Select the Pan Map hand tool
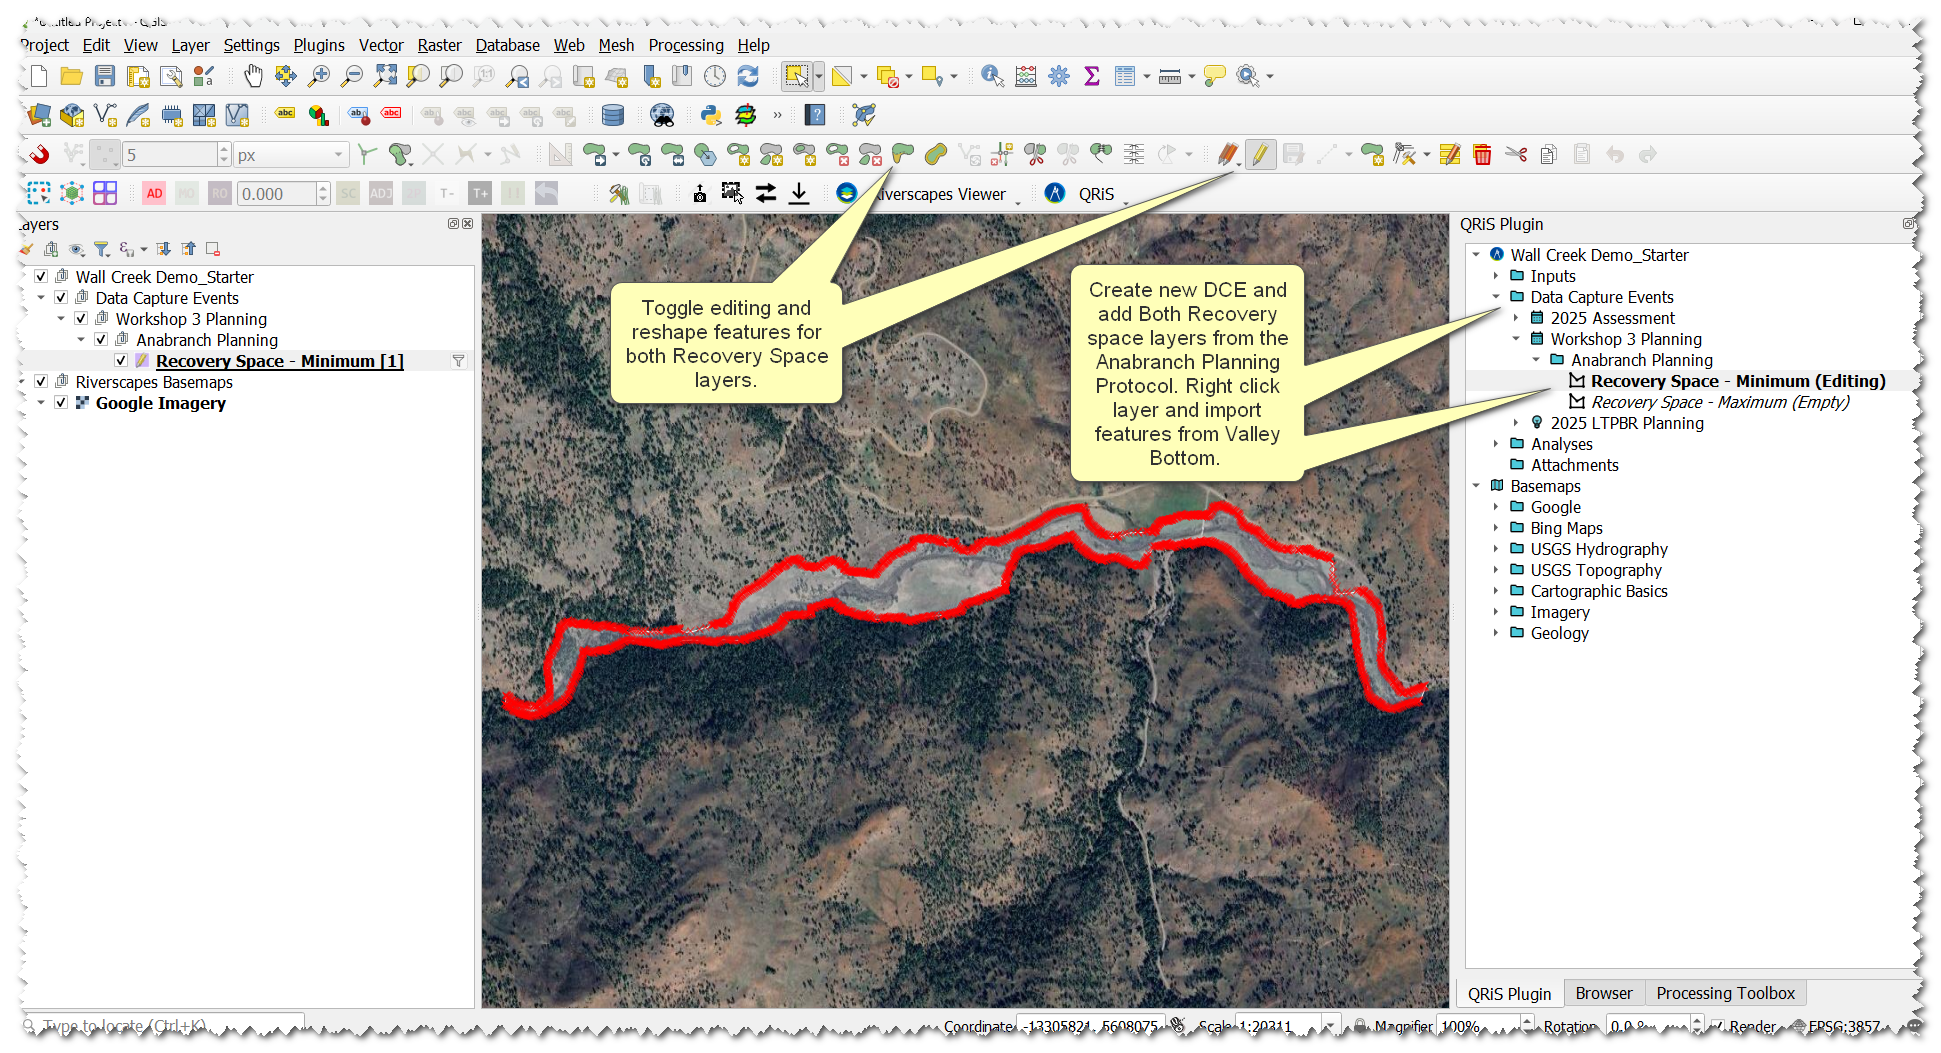The image size is (1941, 1053). click(x=253, y=76)
